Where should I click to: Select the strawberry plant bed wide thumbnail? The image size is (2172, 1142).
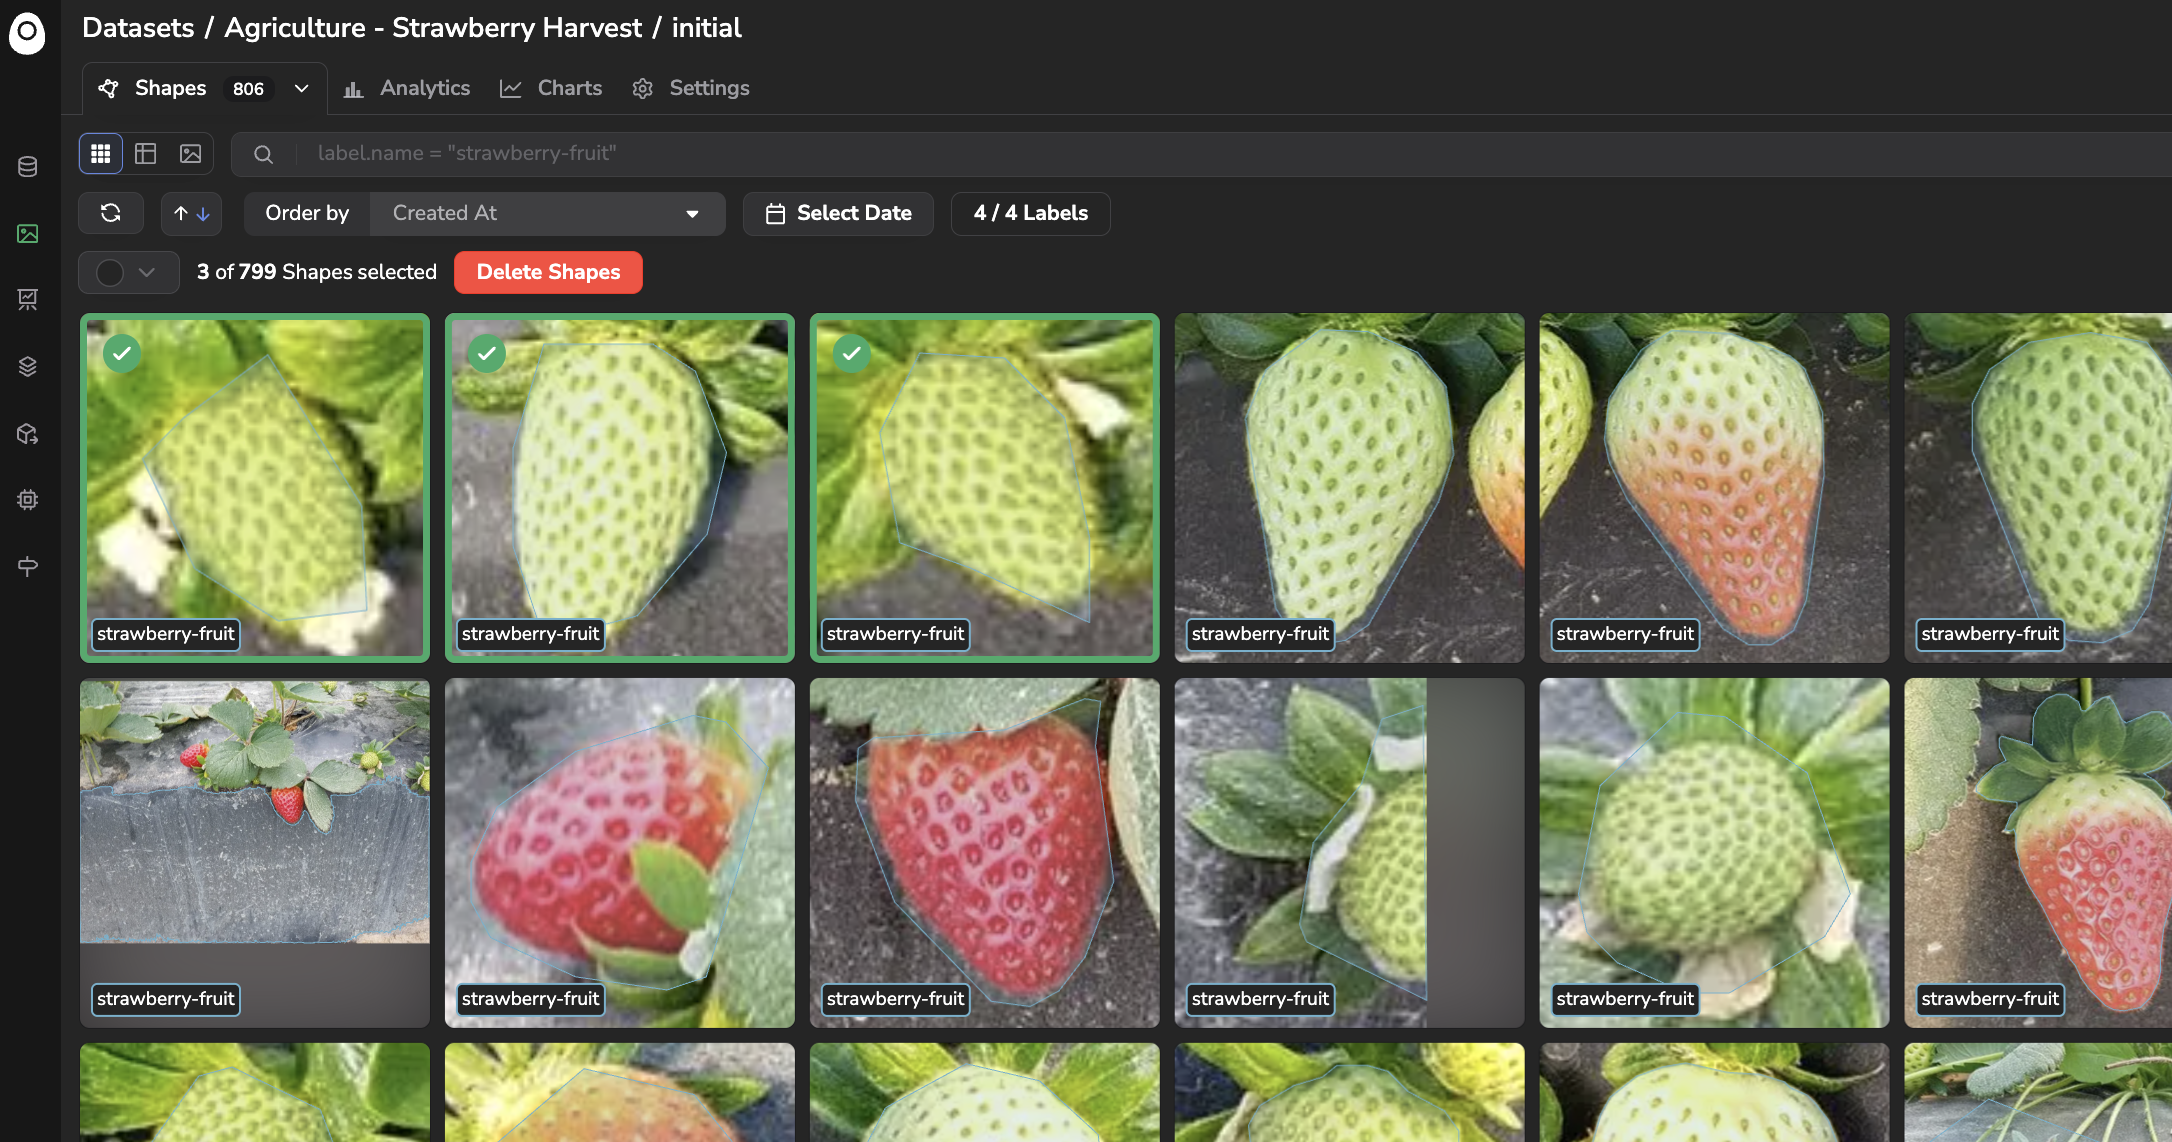(255, 853)
